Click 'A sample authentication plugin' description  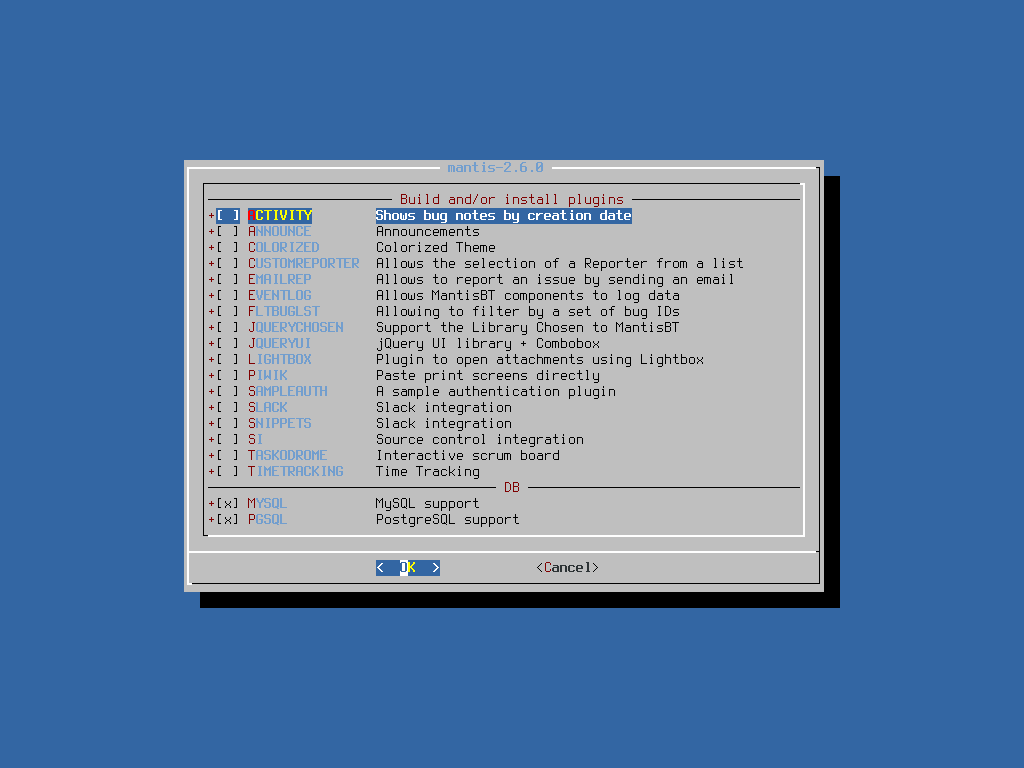pyautogui.click(x=496, y=392)
